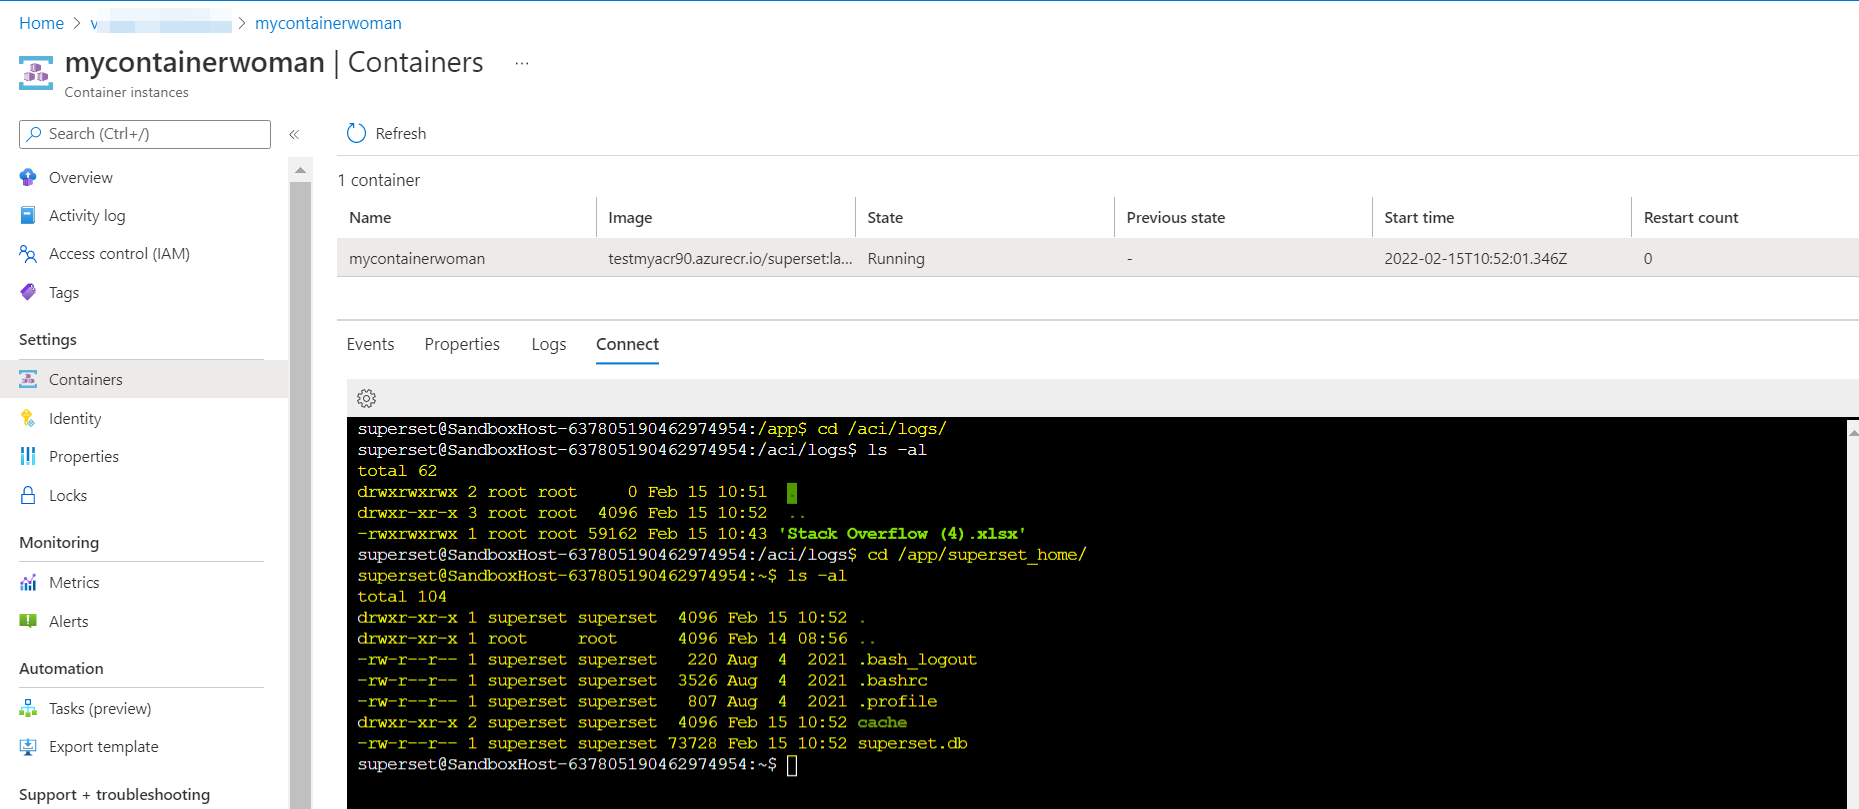Click the Access control (IAM) icon

click(28, 254)
